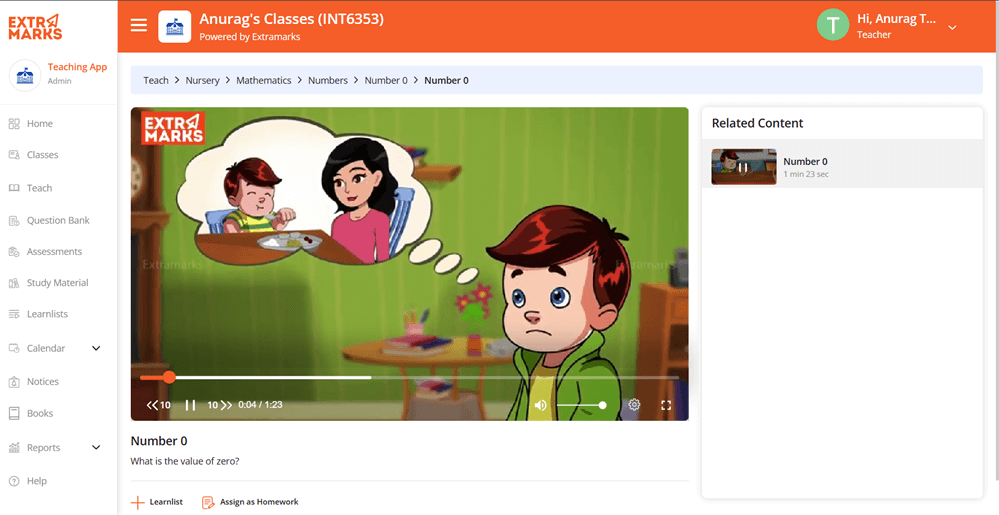
Task: Click the Home icon in the sidebar
Action: click(14, 124)
